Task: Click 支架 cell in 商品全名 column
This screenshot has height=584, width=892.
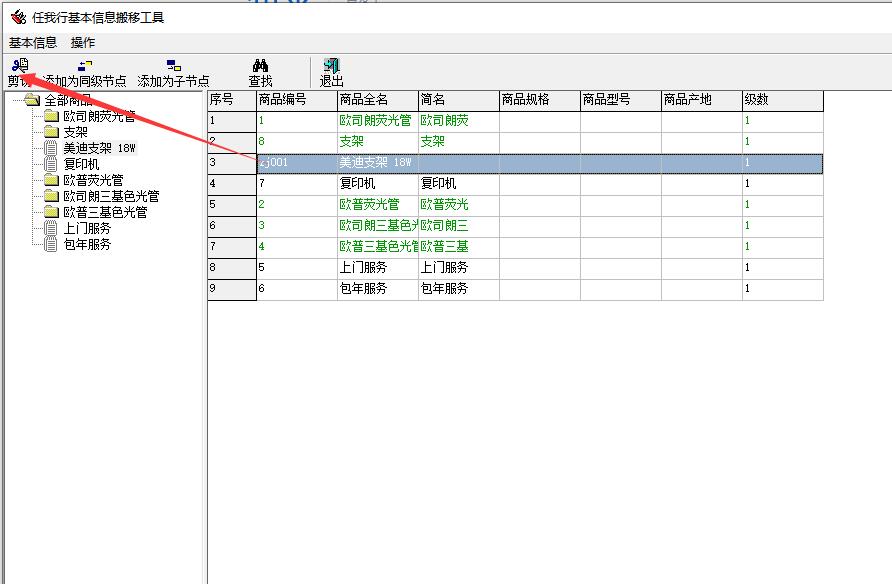Action: [378, 142]
